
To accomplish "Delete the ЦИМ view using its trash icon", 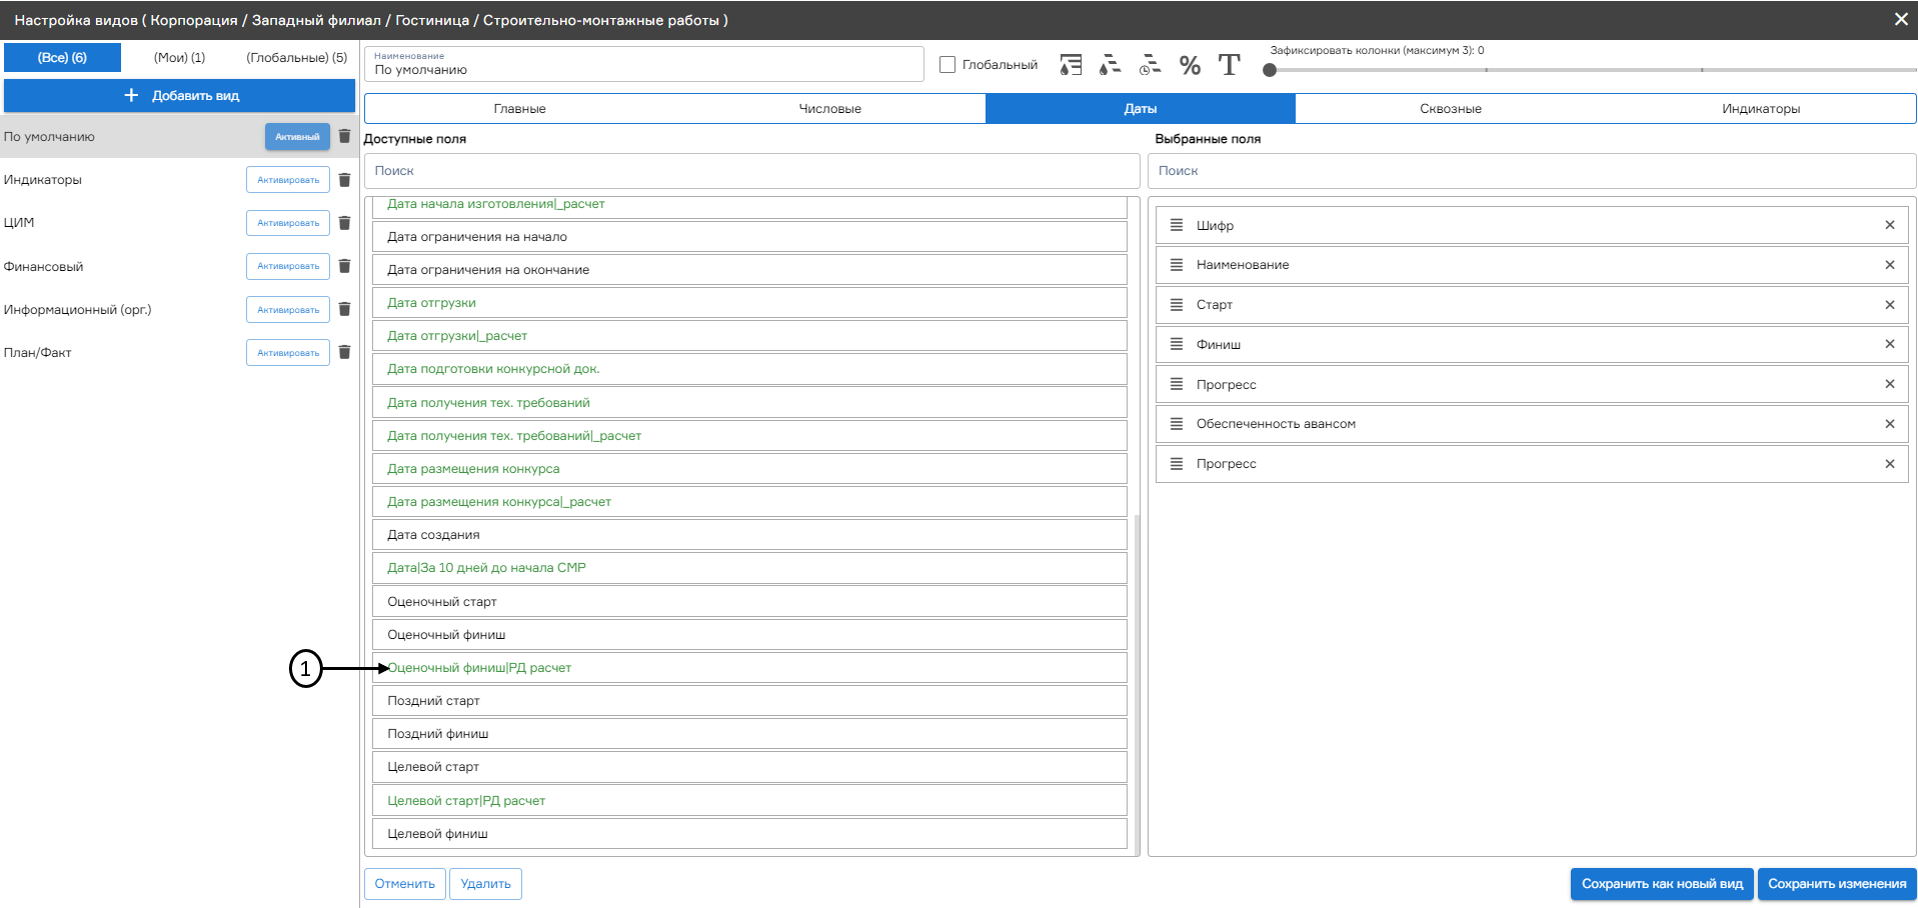I will [x=344, y=223].
